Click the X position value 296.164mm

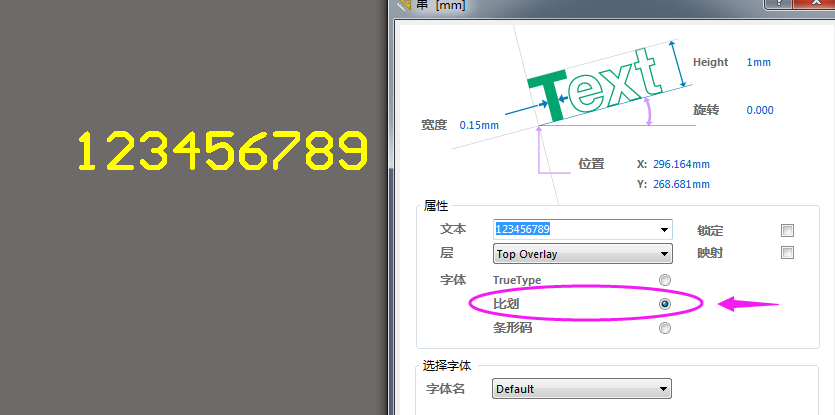click(680, 163)
